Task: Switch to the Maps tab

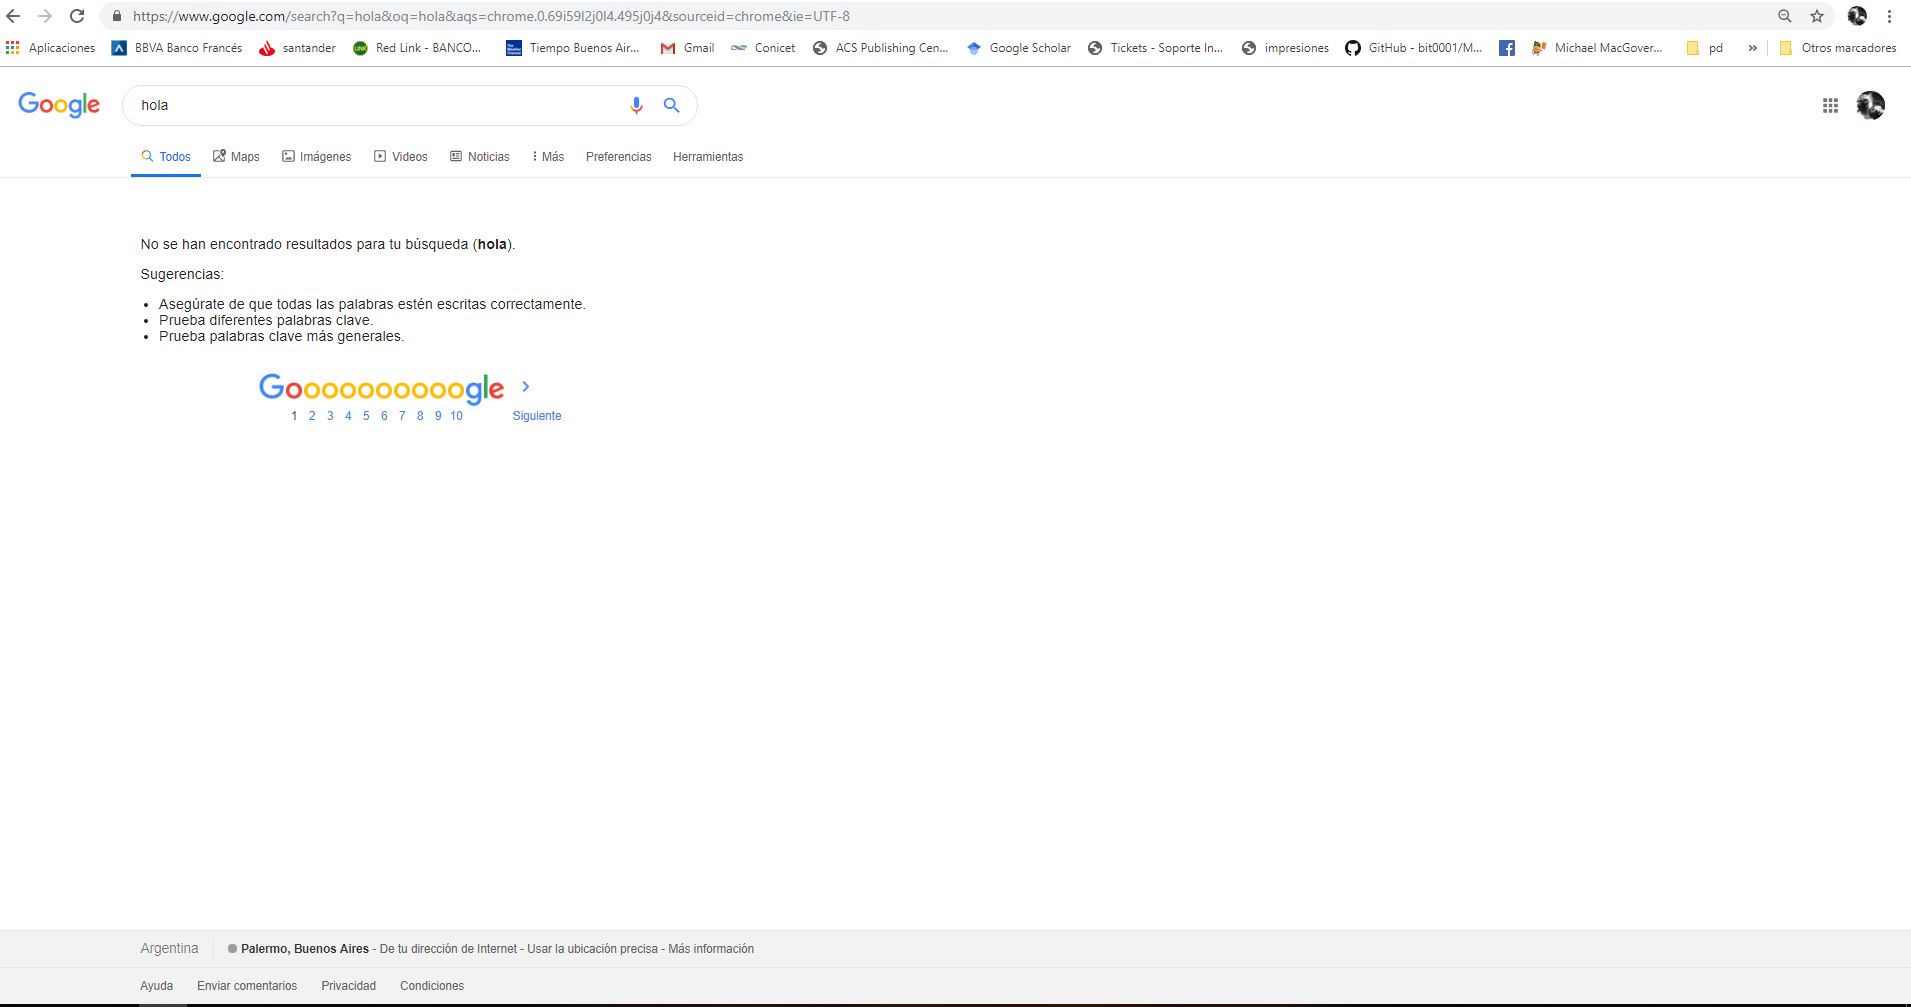Action: click(236, 157)
